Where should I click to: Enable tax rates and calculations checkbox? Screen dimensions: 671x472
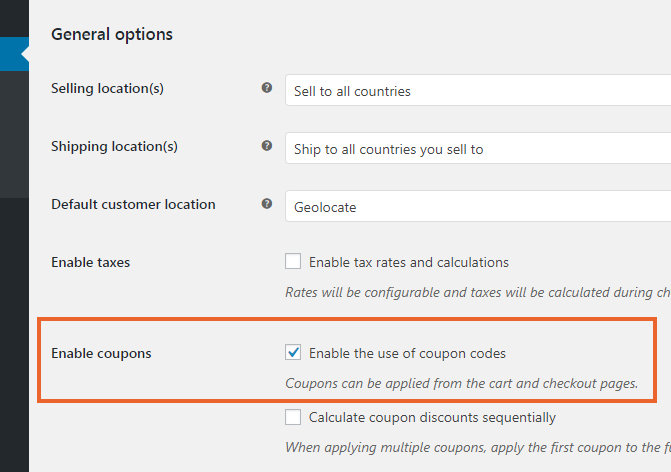point(293,261)
